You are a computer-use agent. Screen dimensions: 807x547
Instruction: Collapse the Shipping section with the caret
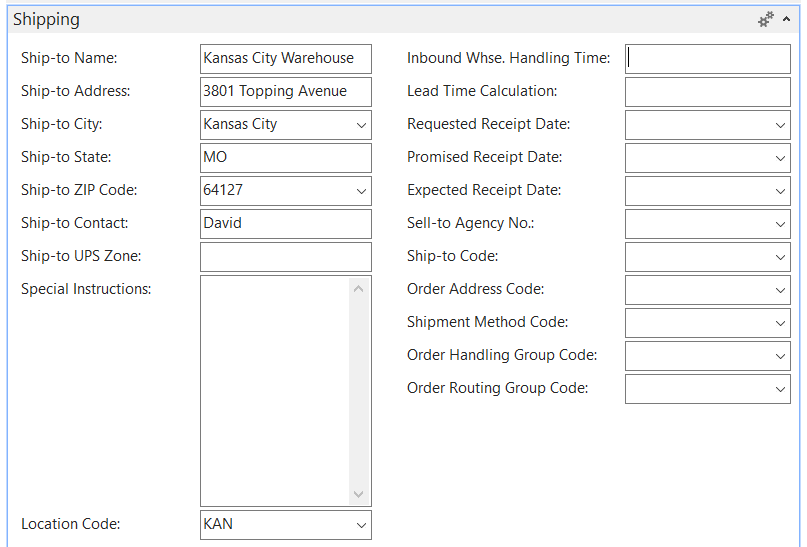click(x=786, y=19)
